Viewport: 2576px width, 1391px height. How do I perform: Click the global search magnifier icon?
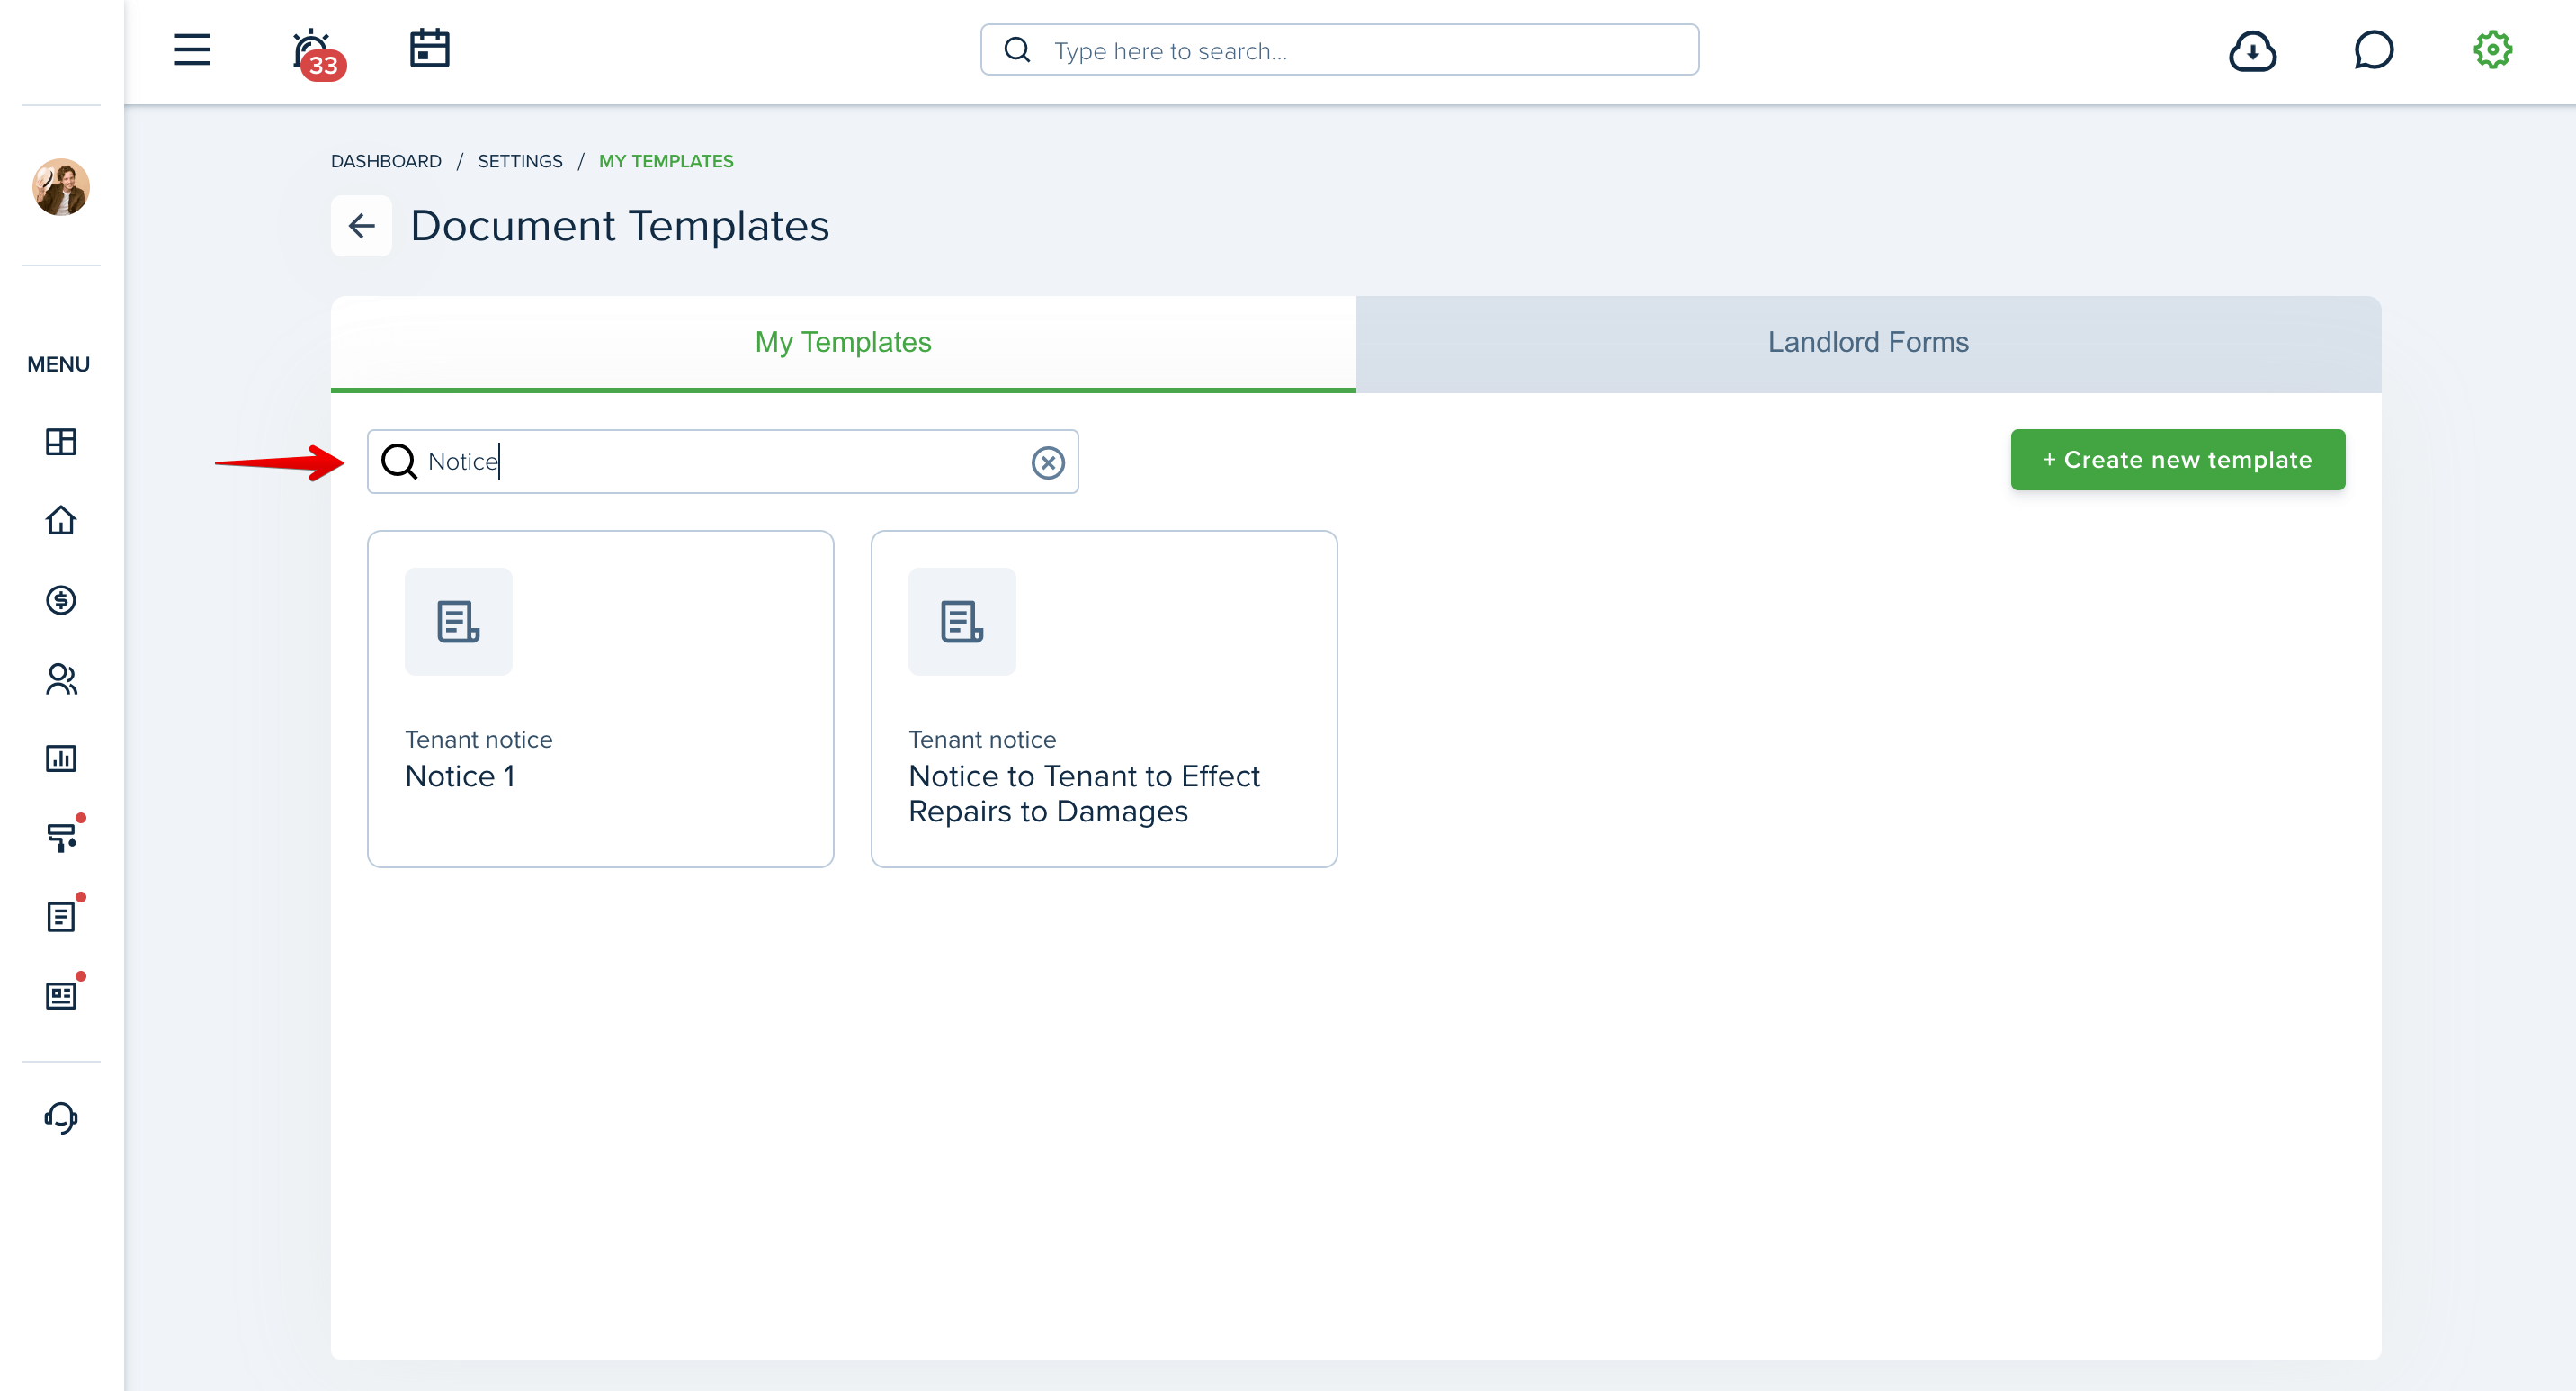[1017, 50]
